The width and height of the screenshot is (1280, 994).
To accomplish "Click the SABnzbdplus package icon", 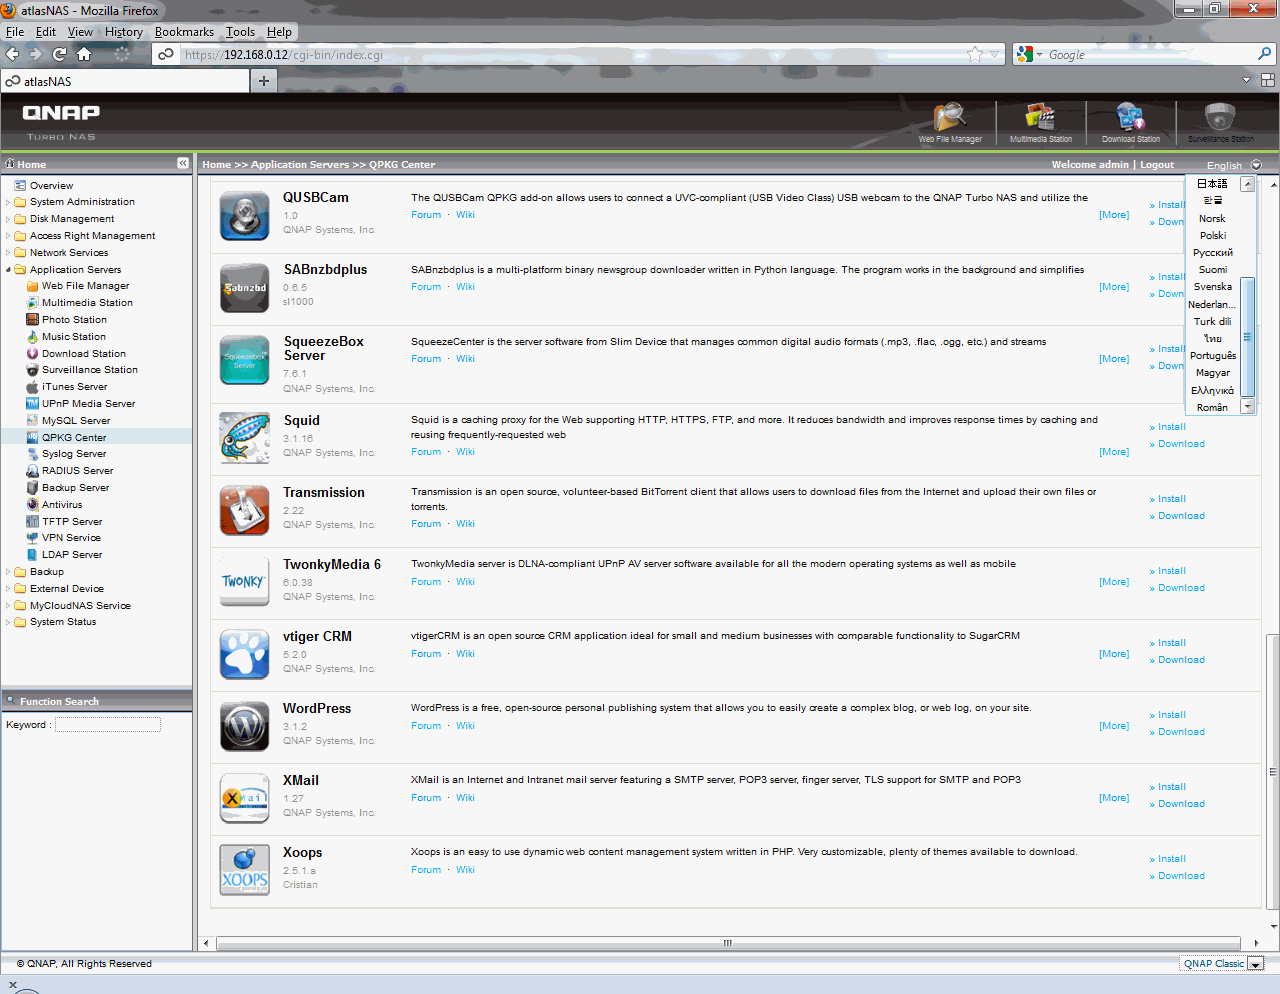I will pyautogui.click(x=244, y=288).
